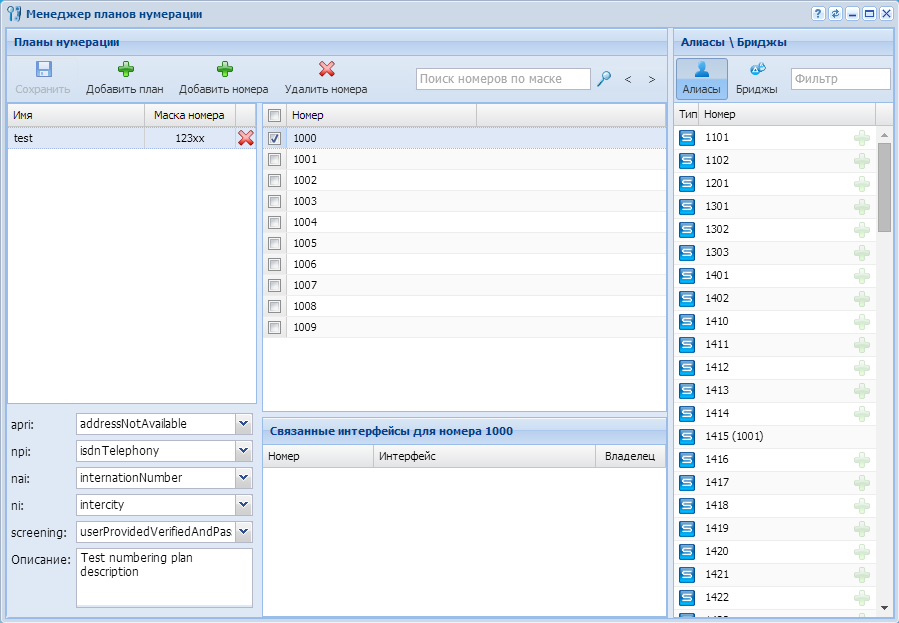Go to previous search result arrow
Viewport: 899px width, 623px height.
click(x=628, y=79)
